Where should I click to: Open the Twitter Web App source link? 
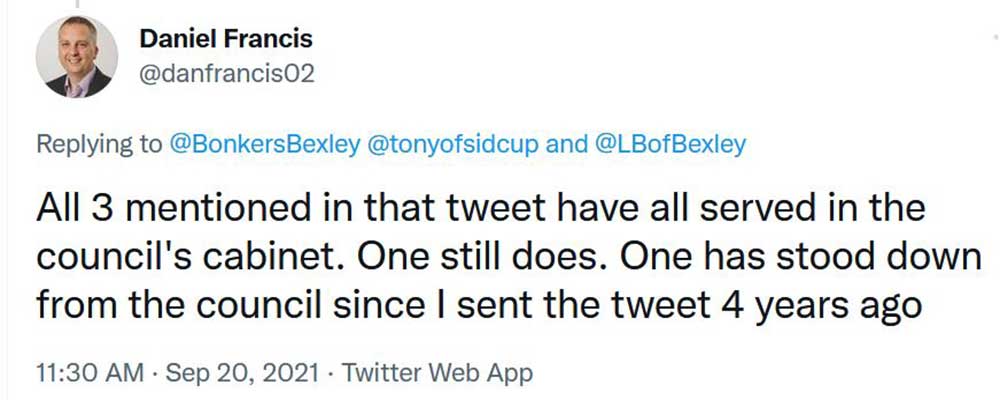coord(437,373)
